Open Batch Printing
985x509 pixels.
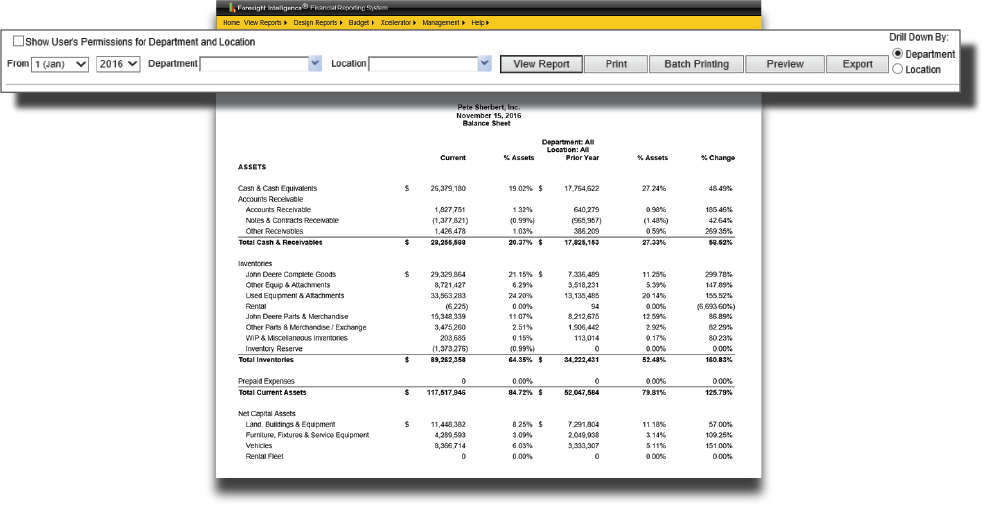[697, 64]
